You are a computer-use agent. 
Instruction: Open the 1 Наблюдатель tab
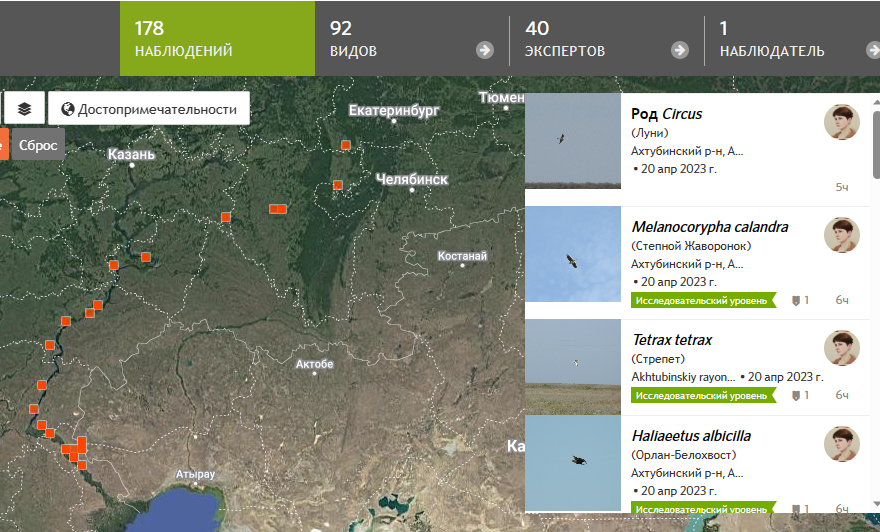792,39
